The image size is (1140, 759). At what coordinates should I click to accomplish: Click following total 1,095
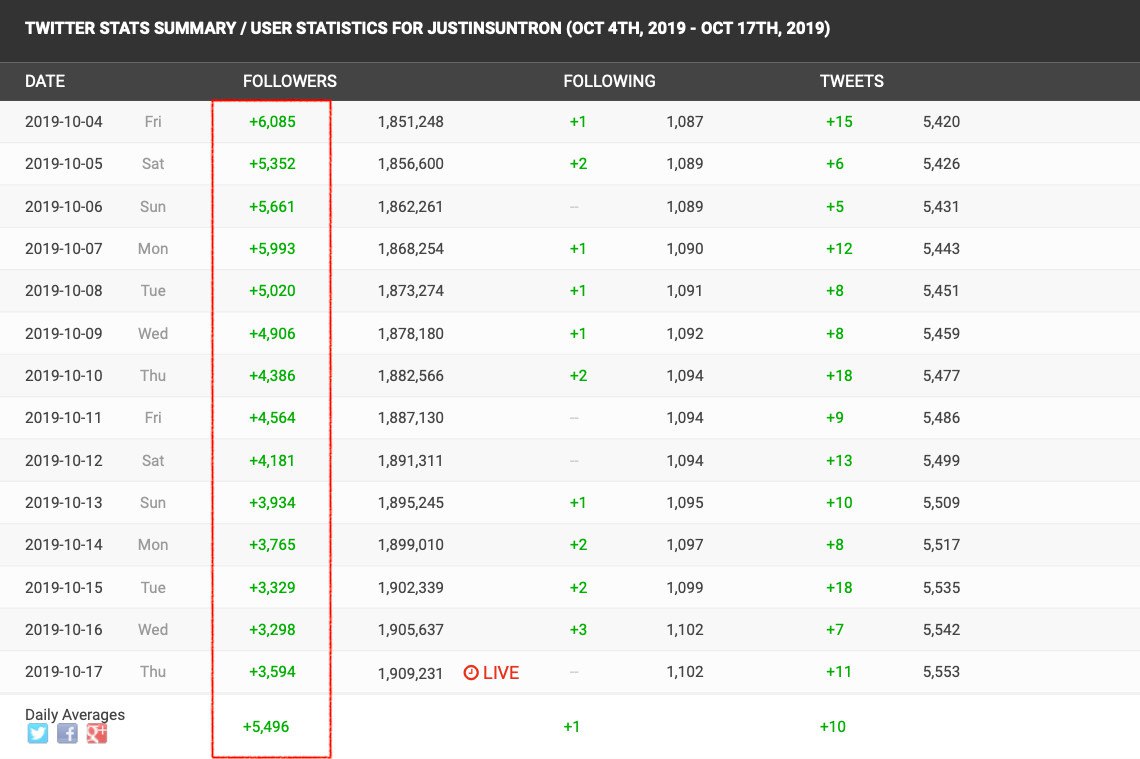click(x=685, y=502)
